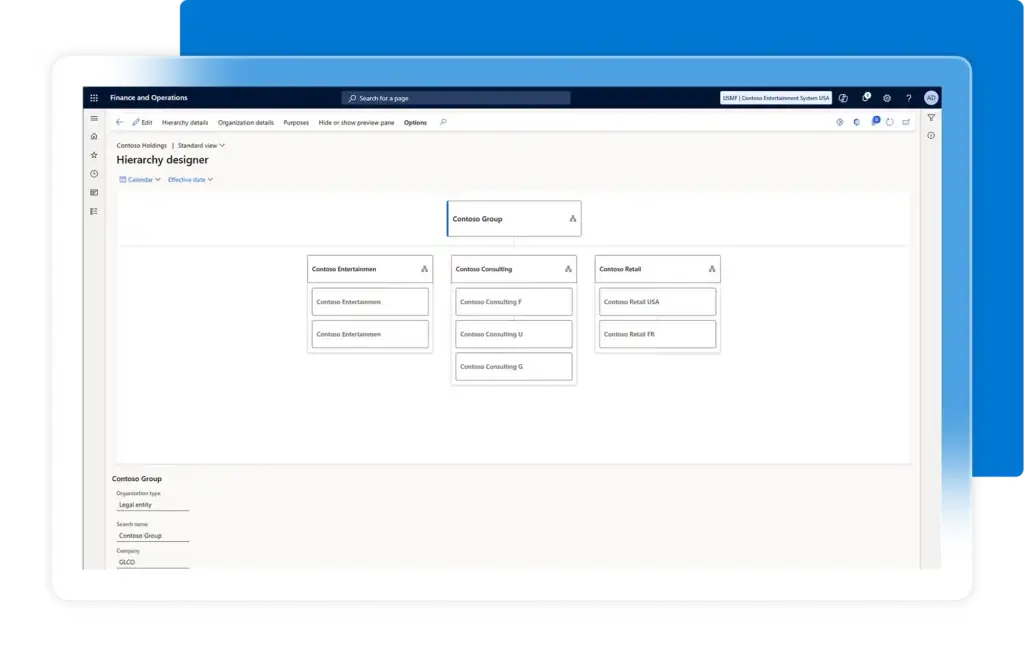Select the Contoso Retail parent node
The height and width of the screenshot is (656, 1024).
point(658,269)
